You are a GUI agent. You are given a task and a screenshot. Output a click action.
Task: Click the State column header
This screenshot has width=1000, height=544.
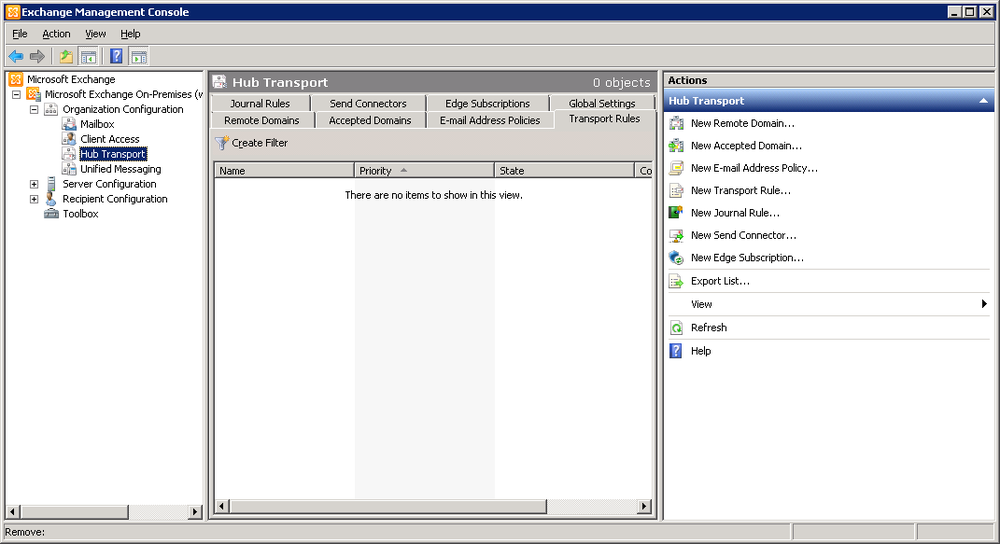564,170
